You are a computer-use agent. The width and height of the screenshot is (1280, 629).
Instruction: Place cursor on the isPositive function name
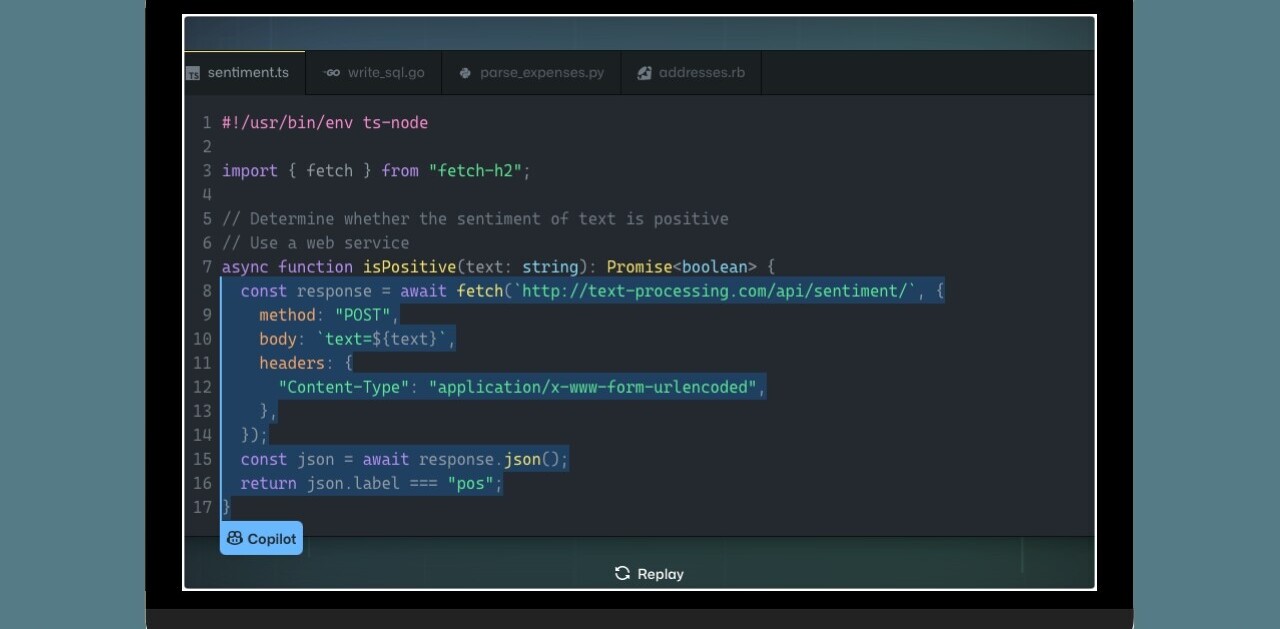click(x=410, y=267)
